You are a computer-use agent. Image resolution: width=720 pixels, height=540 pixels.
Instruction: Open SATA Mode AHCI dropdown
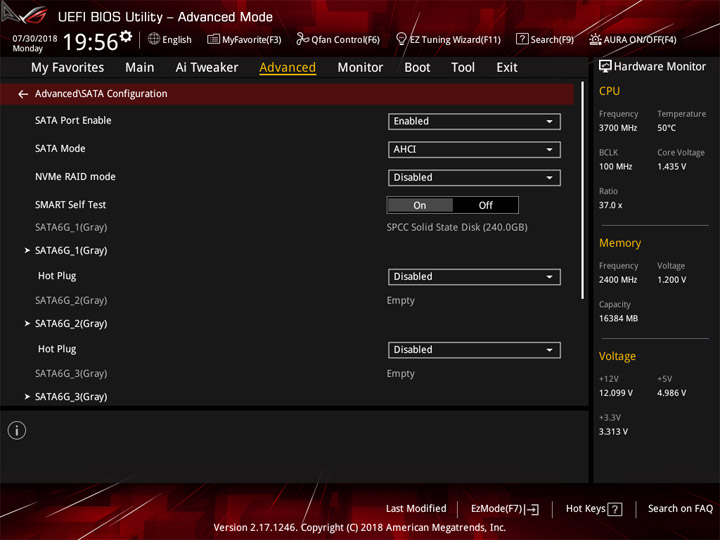pyautogui.click(x=474, y=149)
